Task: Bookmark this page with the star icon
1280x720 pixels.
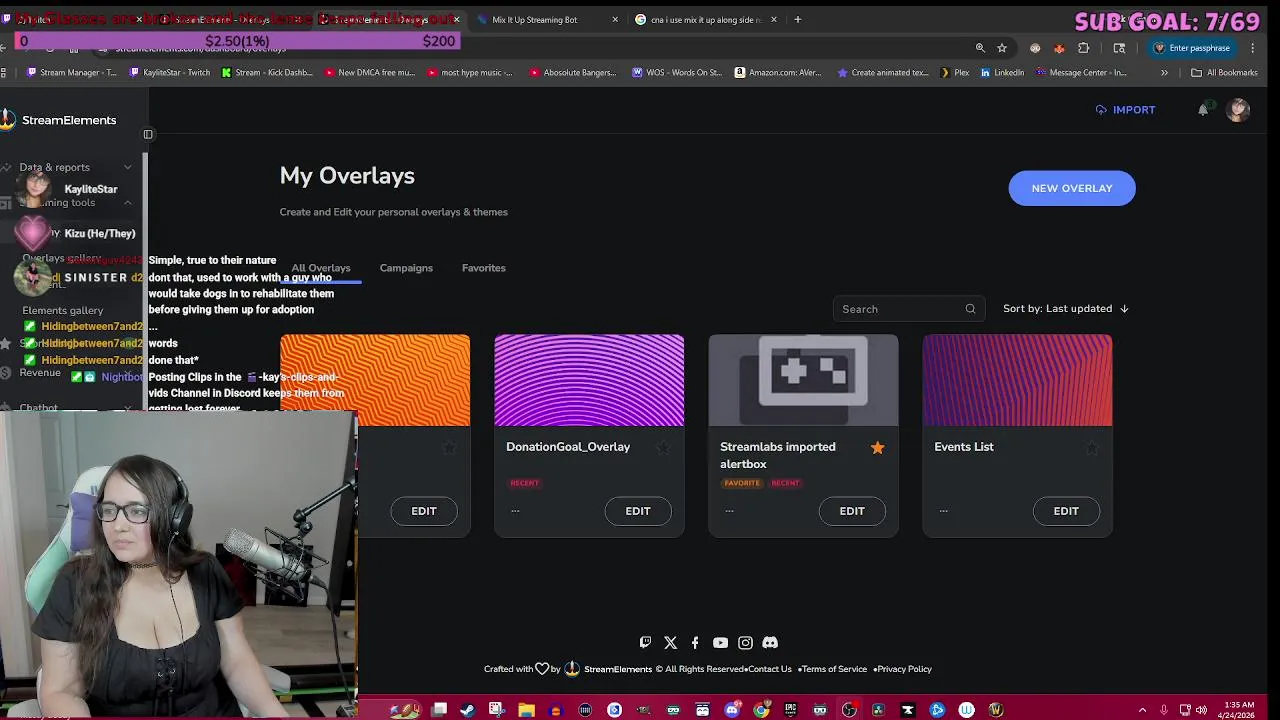Action: pyautogui.click(x=1002, y=48)
